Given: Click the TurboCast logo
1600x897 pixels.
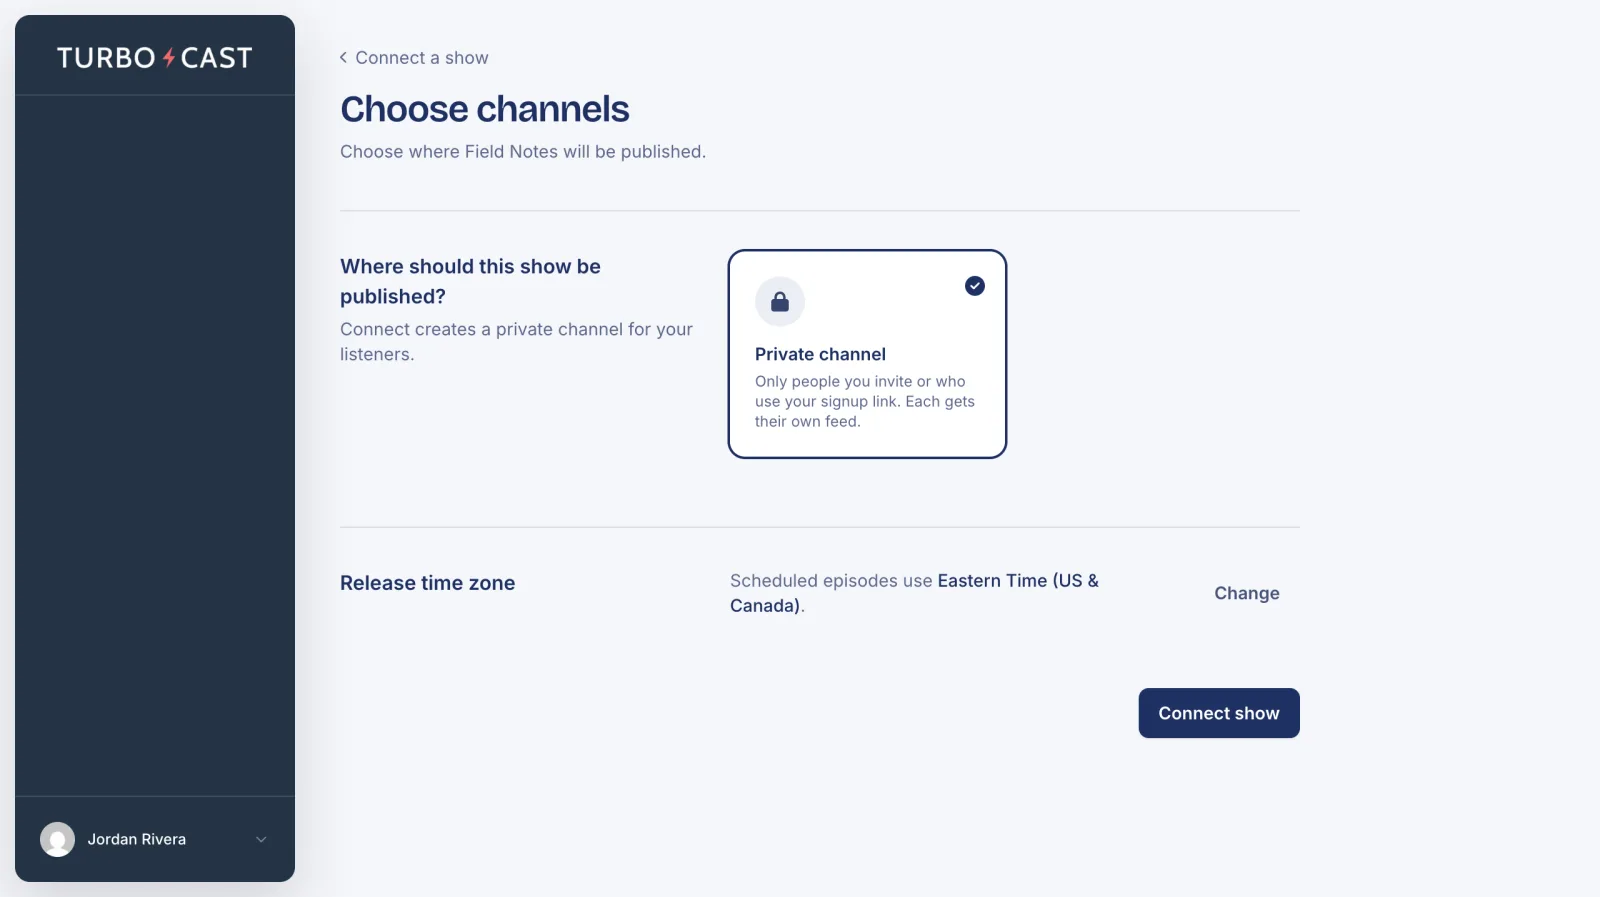Looking at the screenshot, I should tap(154, 58).
